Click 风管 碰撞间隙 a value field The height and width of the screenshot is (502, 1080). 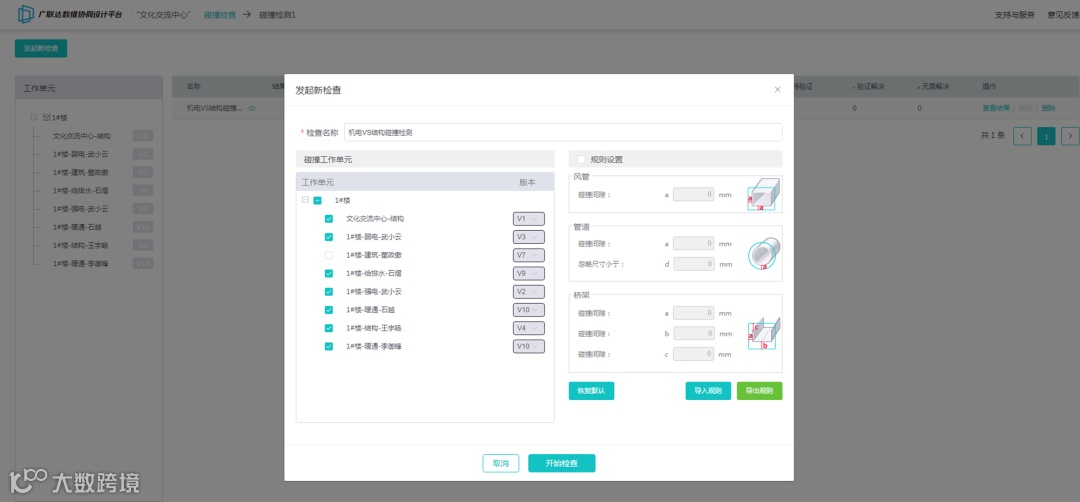click(x=694, y=194)
